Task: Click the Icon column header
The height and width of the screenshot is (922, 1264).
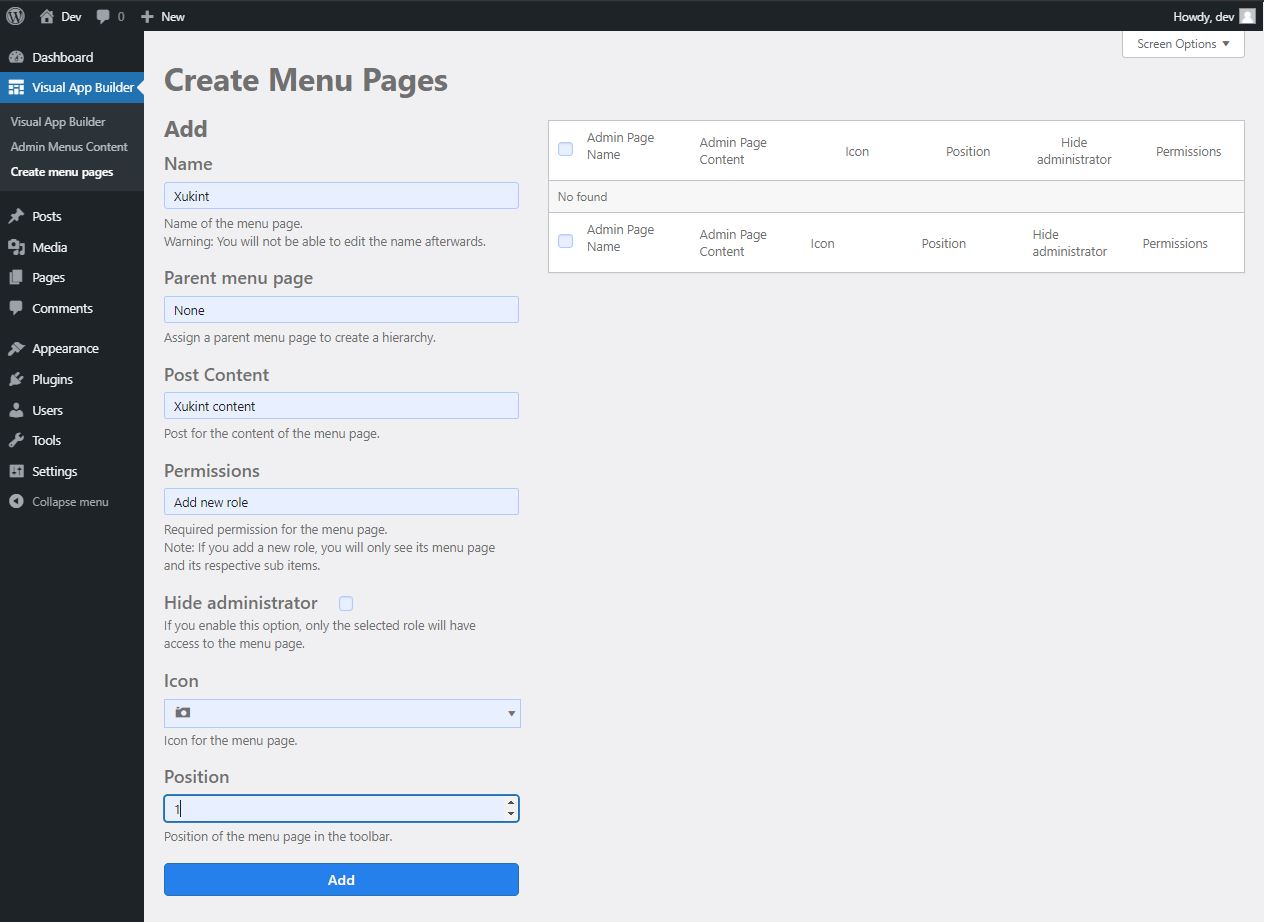Action: pos(857,151)
